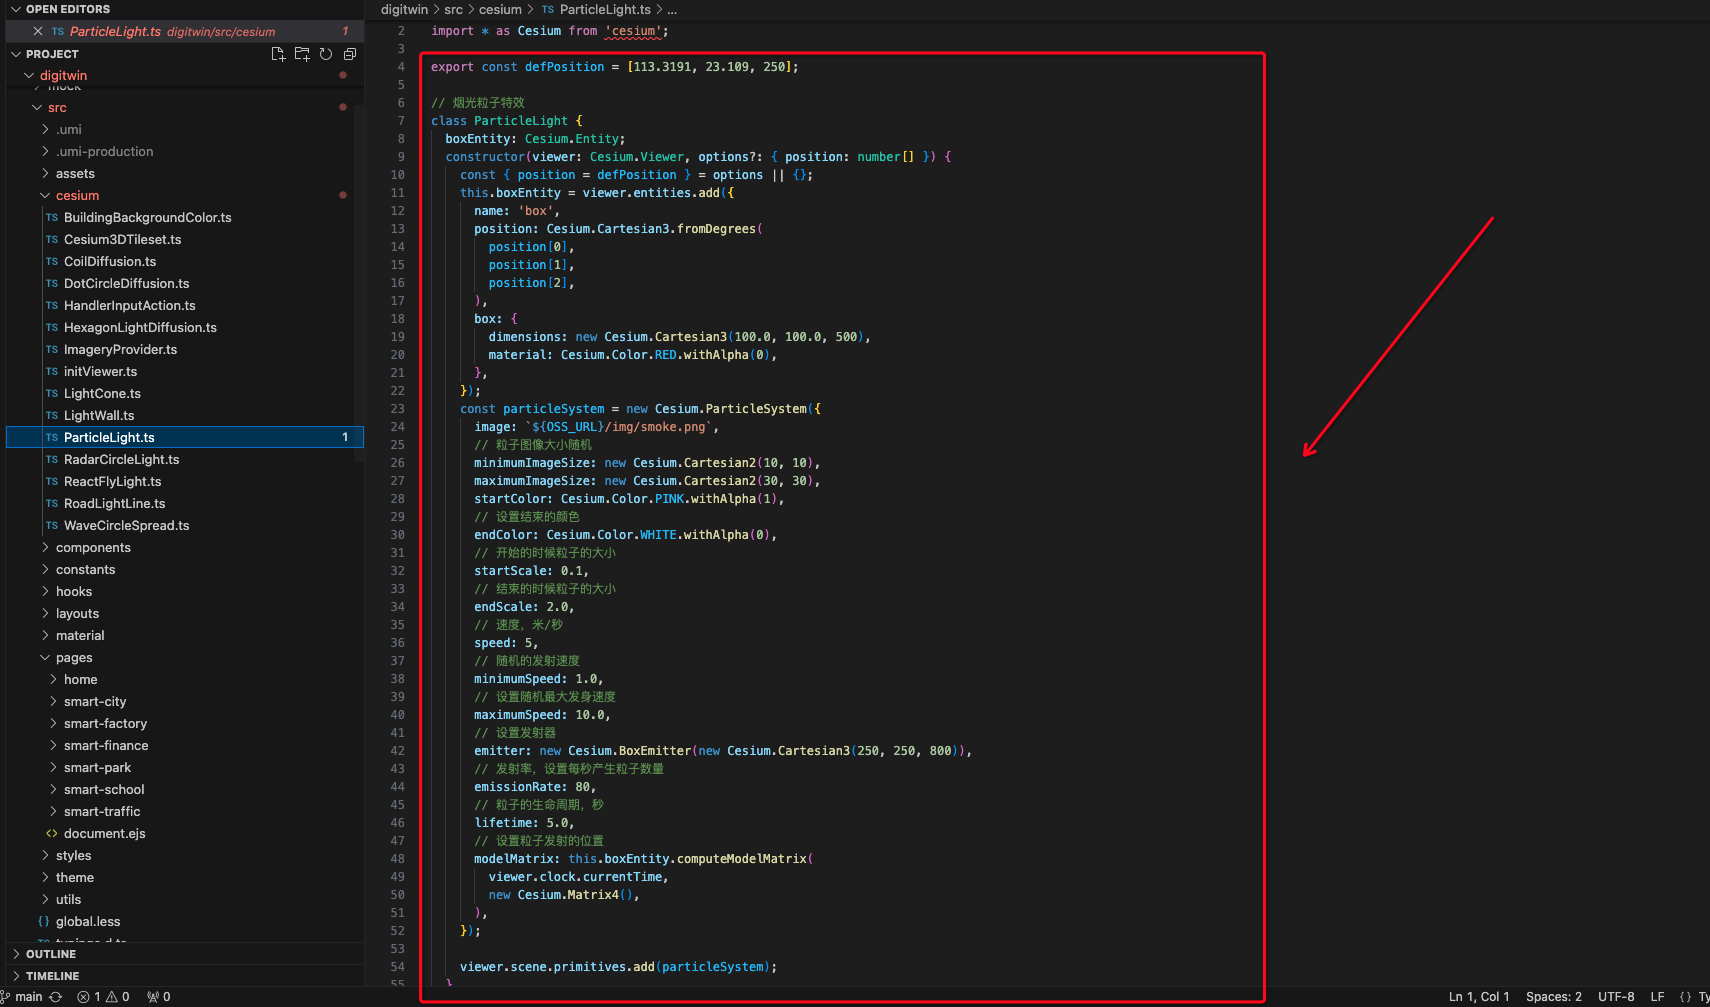Click the src breadcrumb segment

(453, 9)
